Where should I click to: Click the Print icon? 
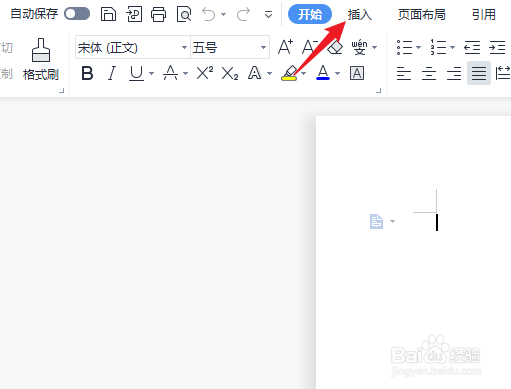[x=158, y=14]
